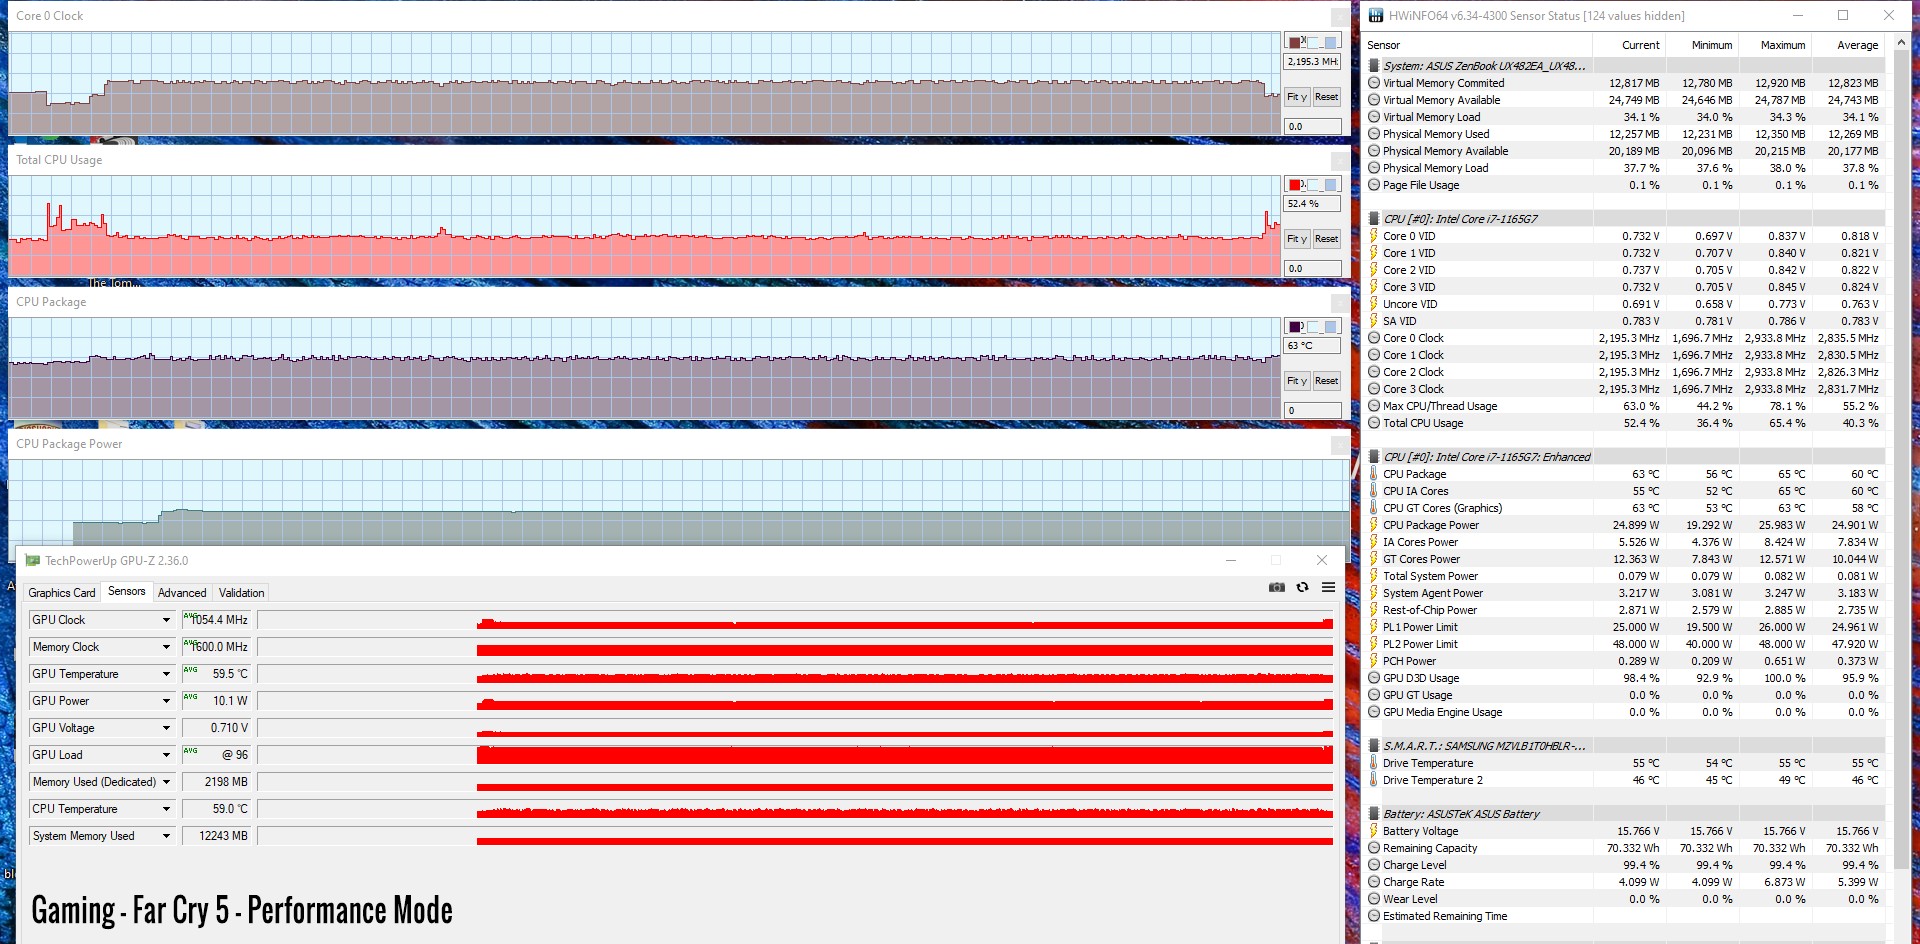1920x944 pixels.
Task: Click icon beside CPU GT Cores (Graphics)
Action: (1374, 508)
